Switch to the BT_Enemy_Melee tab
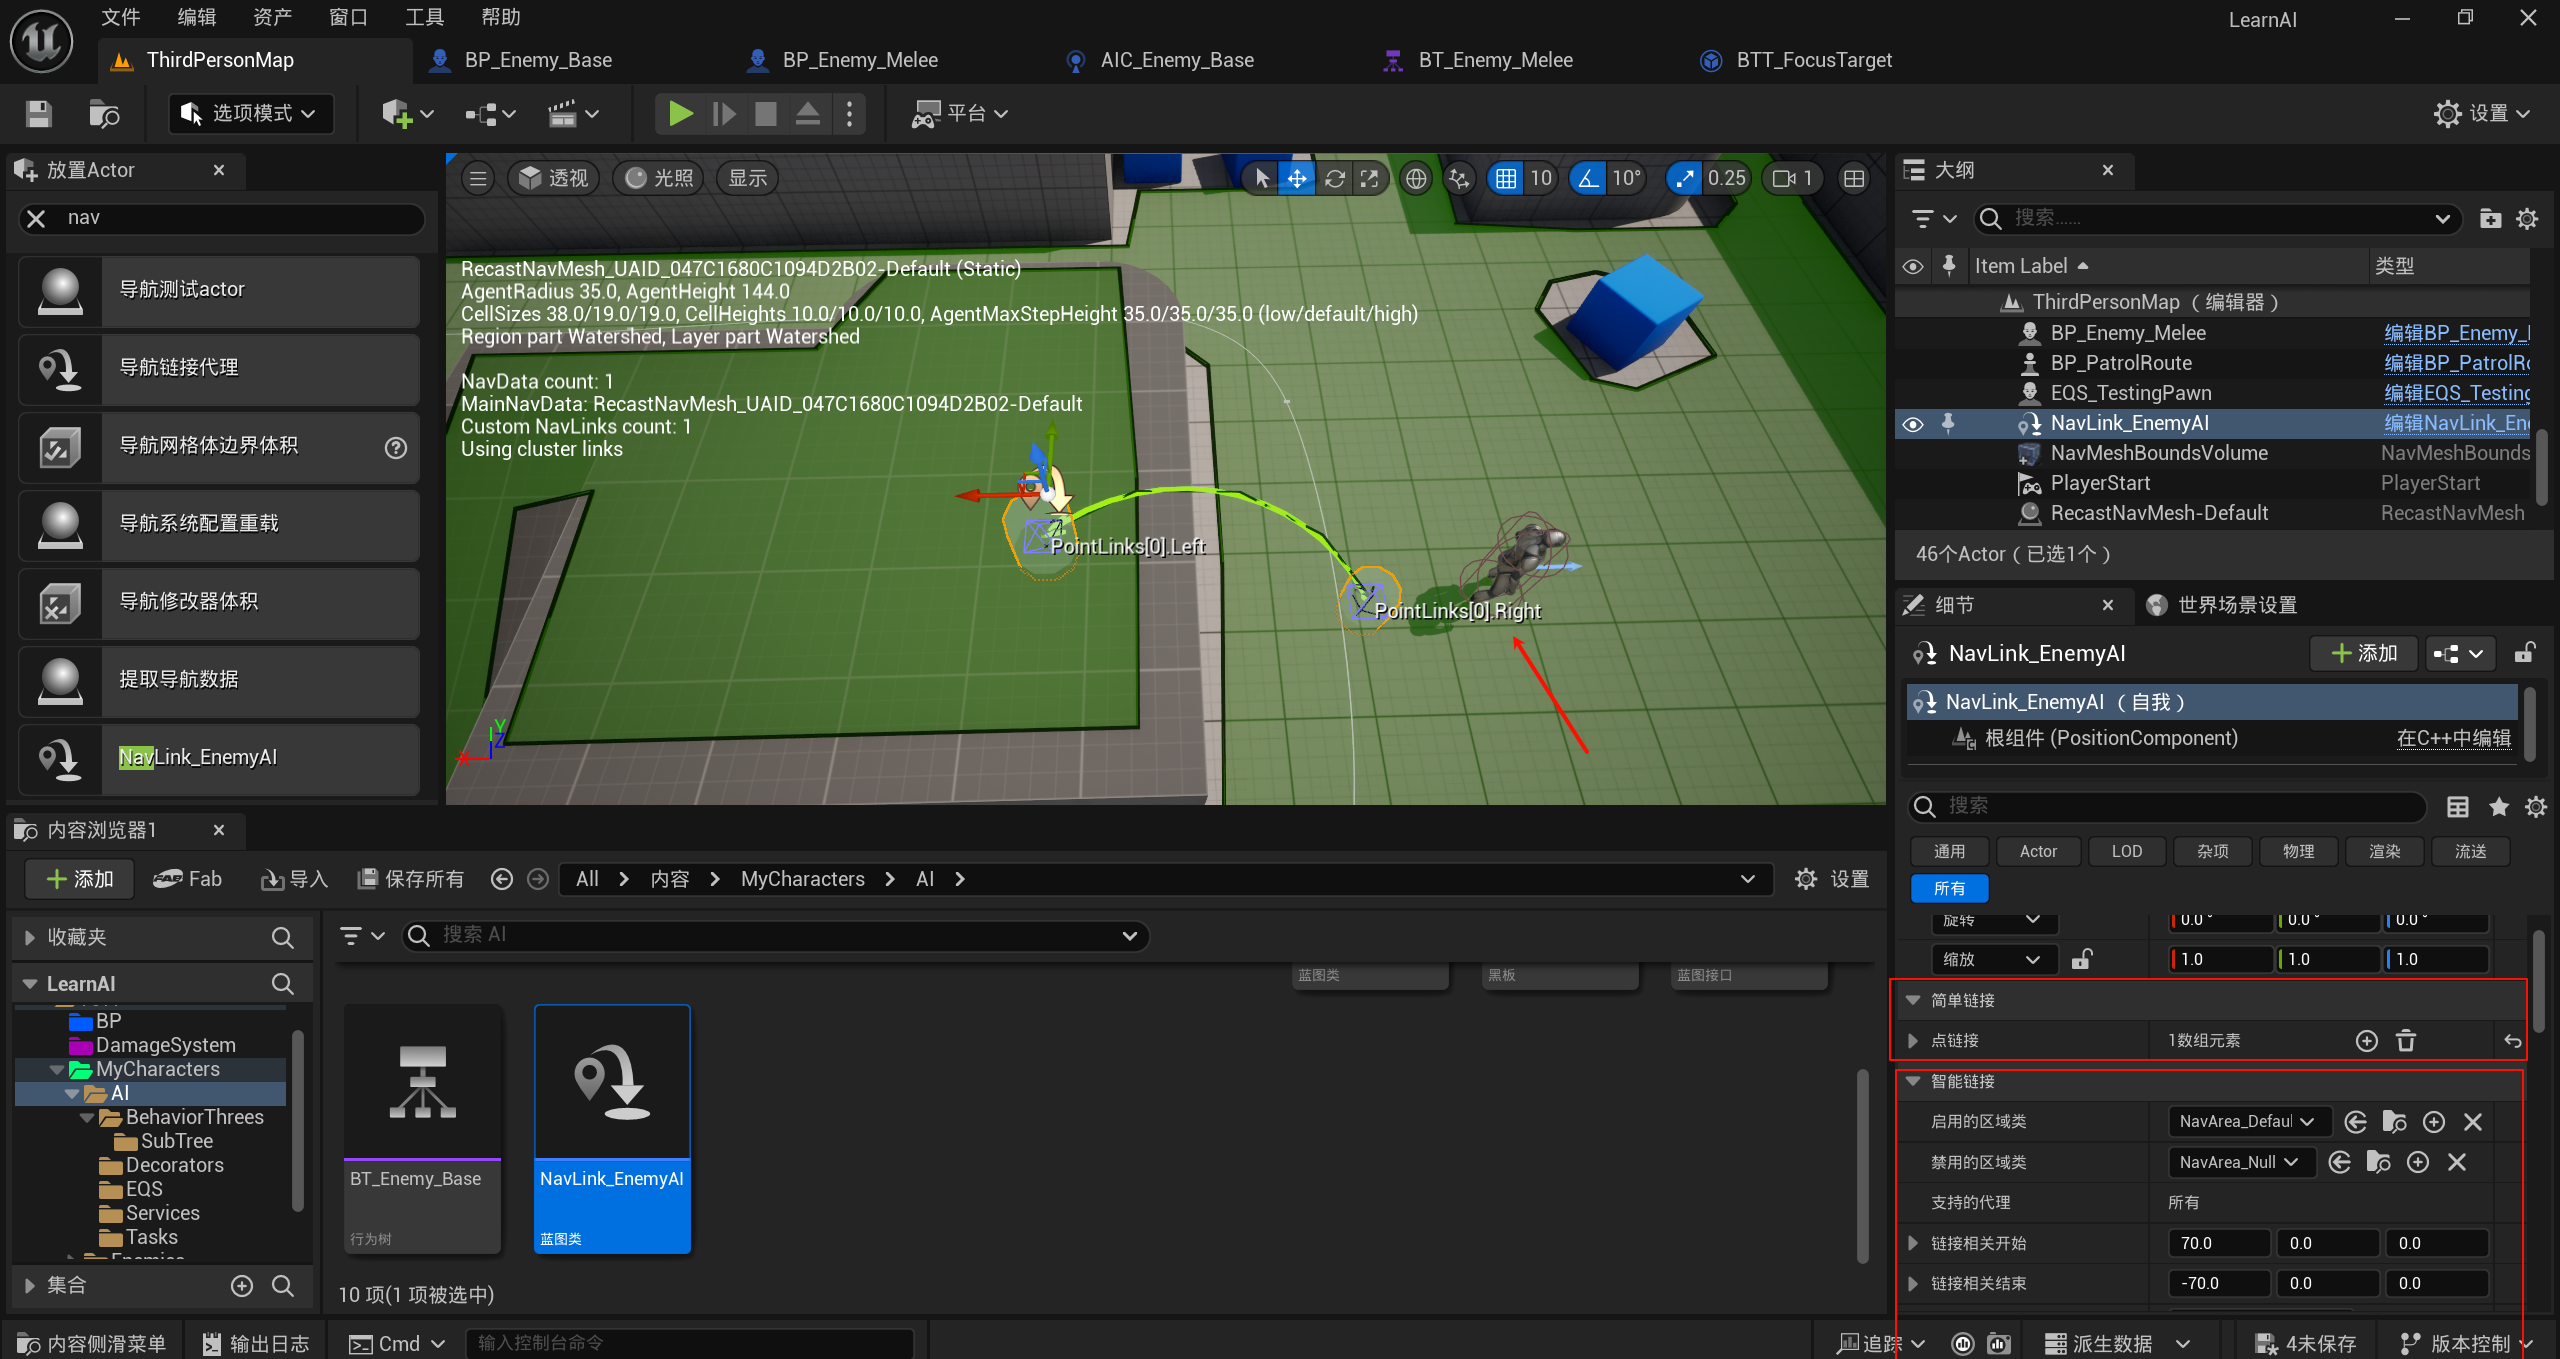This screenshot has width=2560, height=1359. pos(1494,60)
